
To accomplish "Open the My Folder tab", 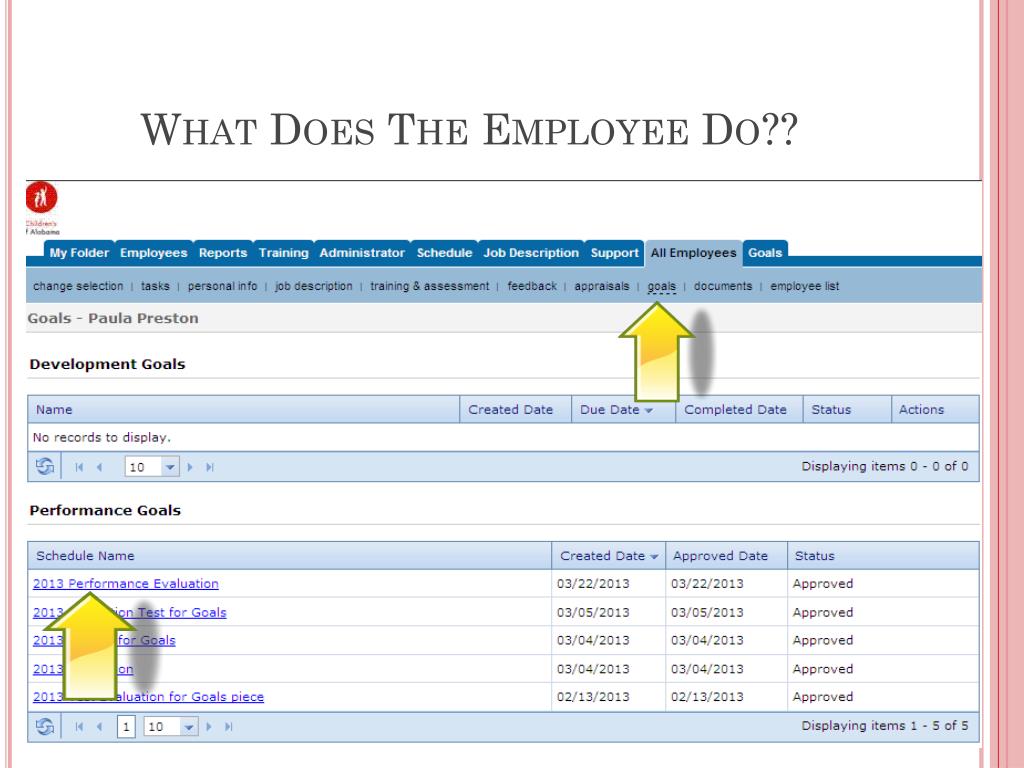I will point(79,253).
